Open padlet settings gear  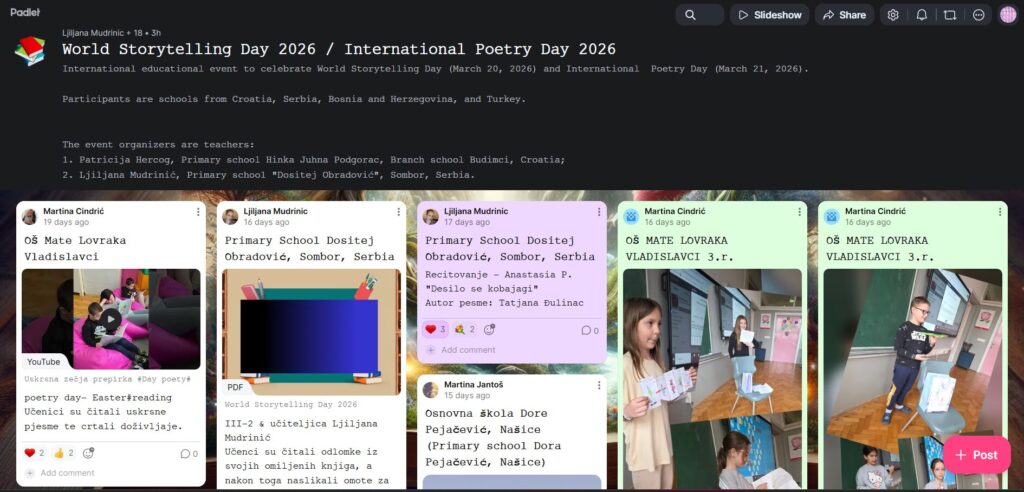tap(893, 15)
